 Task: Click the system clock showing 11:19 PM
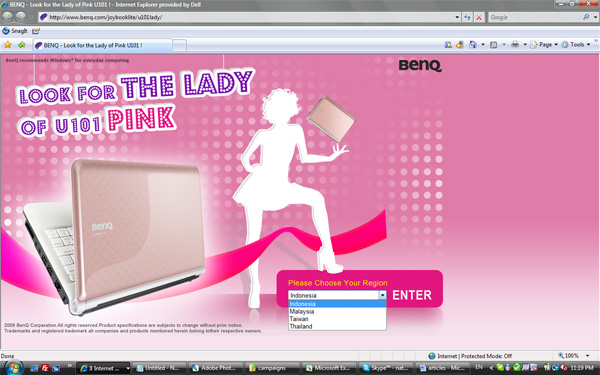pyautogui.click(x=581, y=368)
